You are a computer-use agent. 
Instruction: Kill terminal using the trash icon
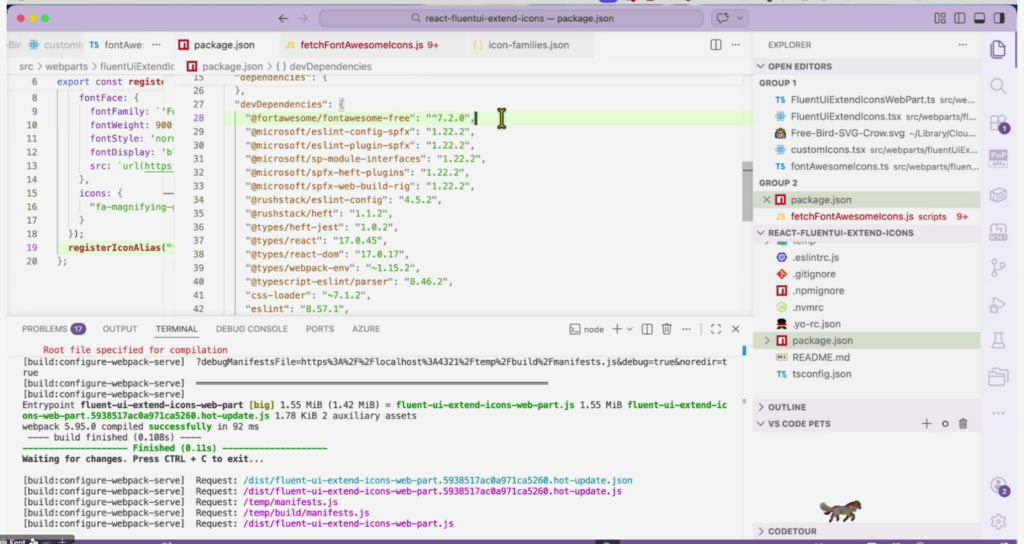pyautogui.click(x=666, y=329)
